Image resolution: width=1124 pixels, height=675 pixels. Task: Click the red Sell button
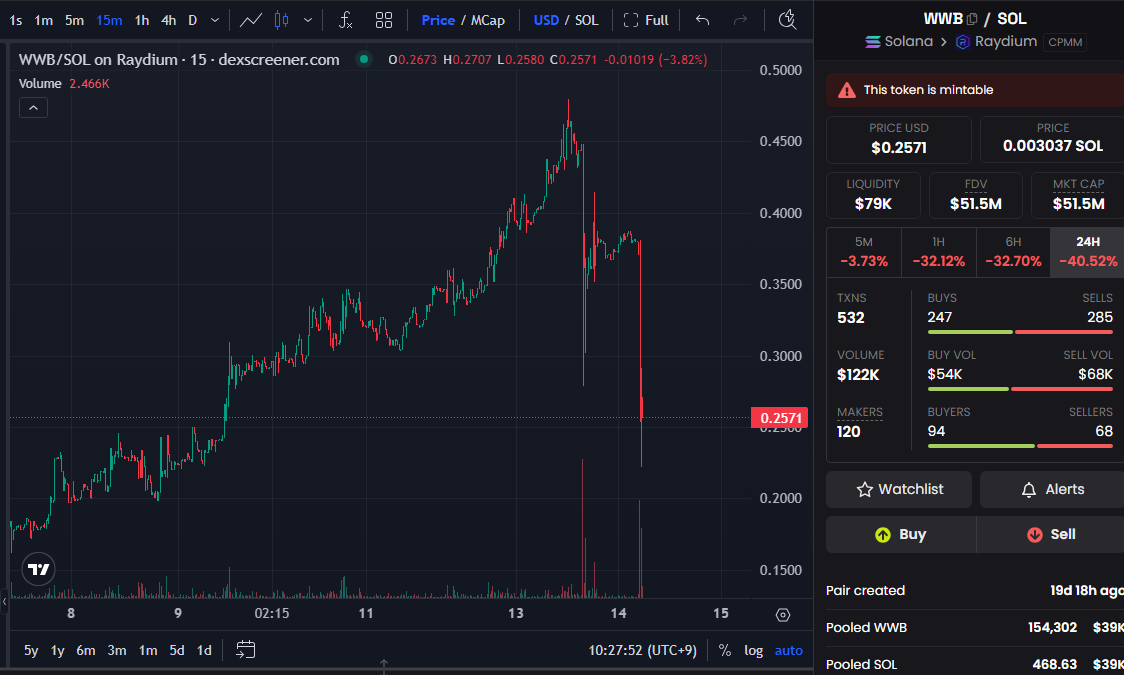pyautogui.click(x=1050, y=535)
